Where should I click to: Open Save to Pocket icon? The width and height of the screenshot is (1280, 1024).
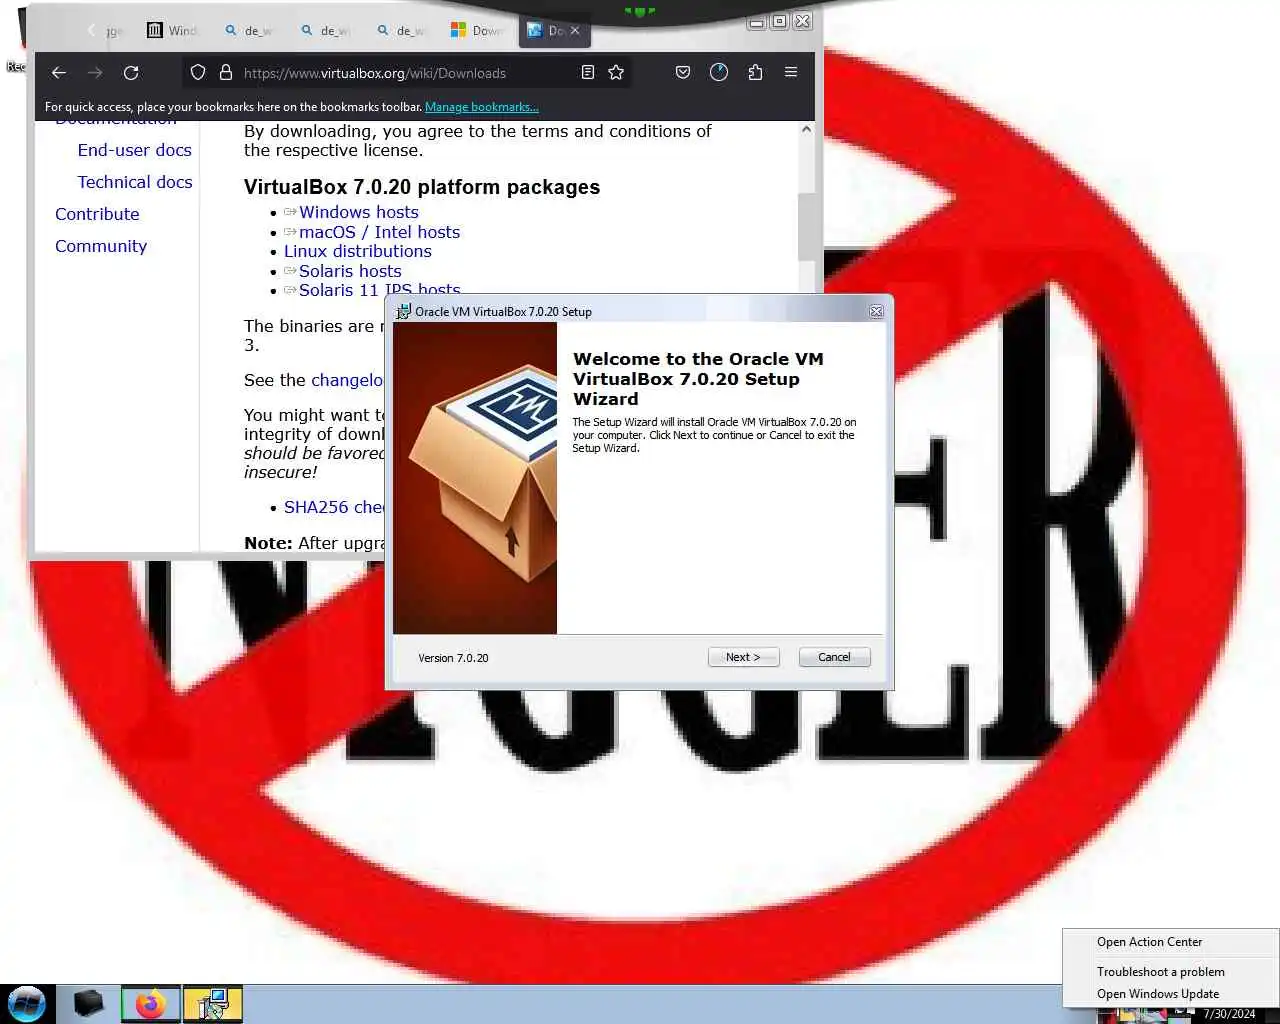point(683,73)
